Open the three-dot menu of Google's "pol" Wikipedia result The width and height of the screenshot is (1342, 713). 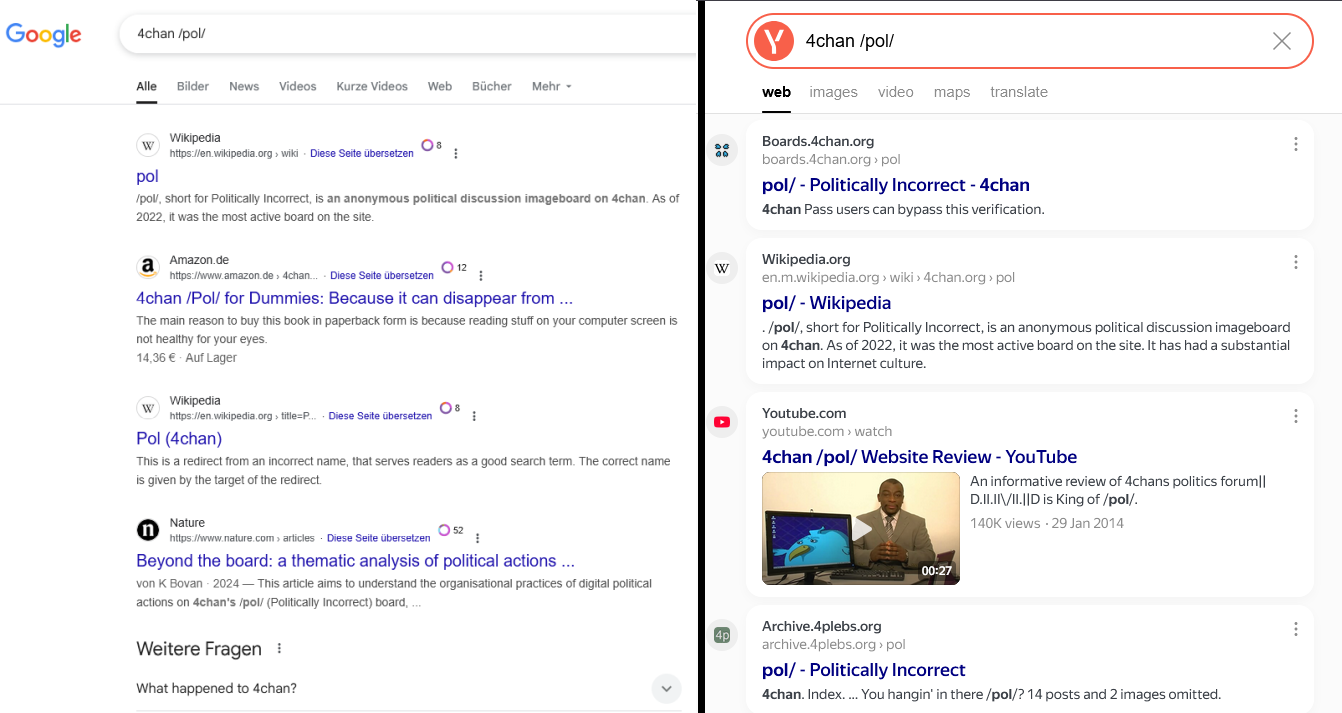[x=456, y=154]
